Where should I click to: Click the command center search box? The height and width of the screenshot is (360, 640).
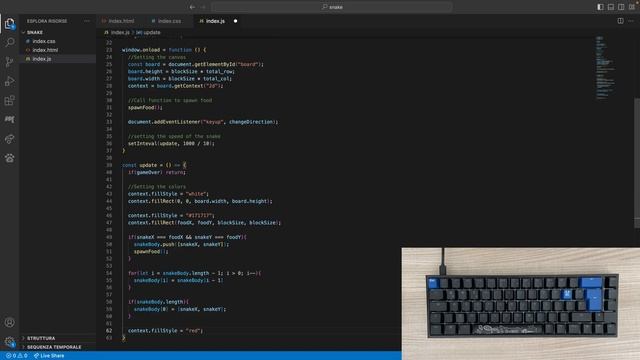[x=332, y=7]
